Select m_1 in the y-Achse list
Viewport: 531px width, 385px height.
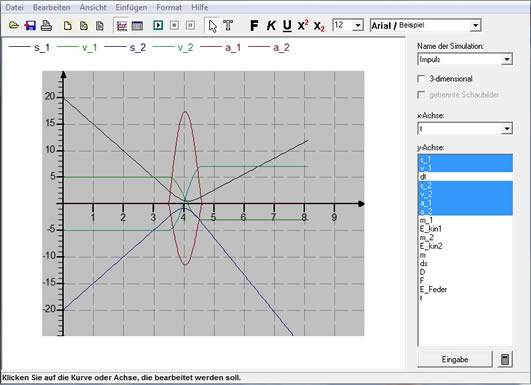pyautogui.click(x=465, y=220)
